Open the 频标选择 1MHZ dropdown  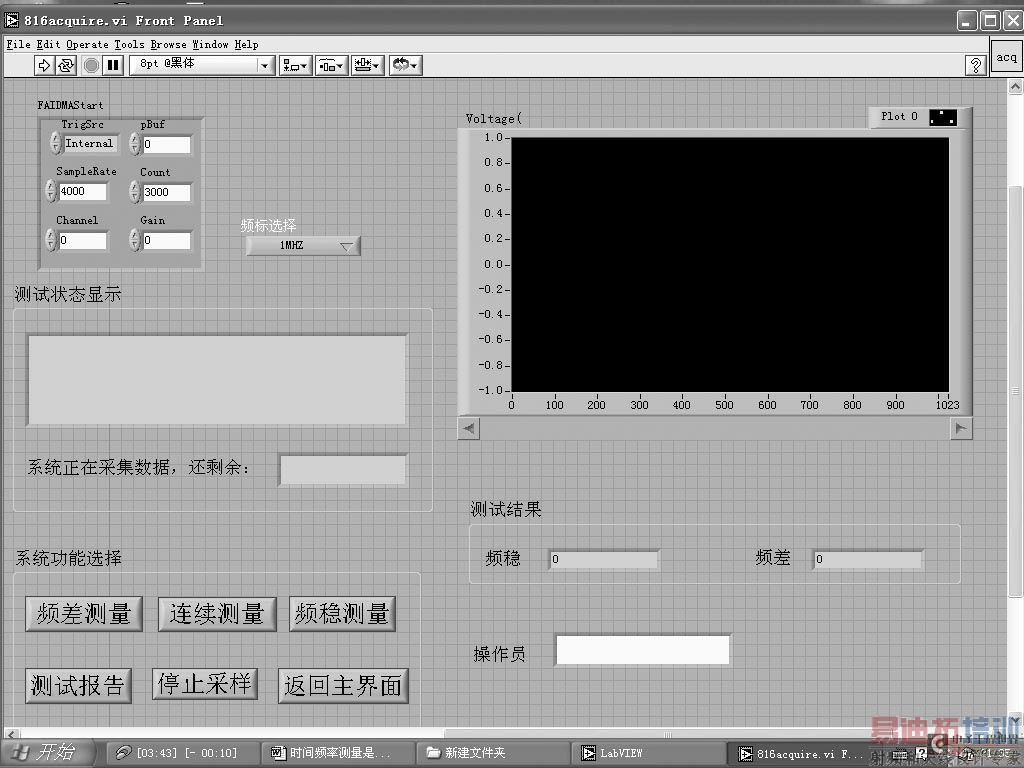click(303, 246)
